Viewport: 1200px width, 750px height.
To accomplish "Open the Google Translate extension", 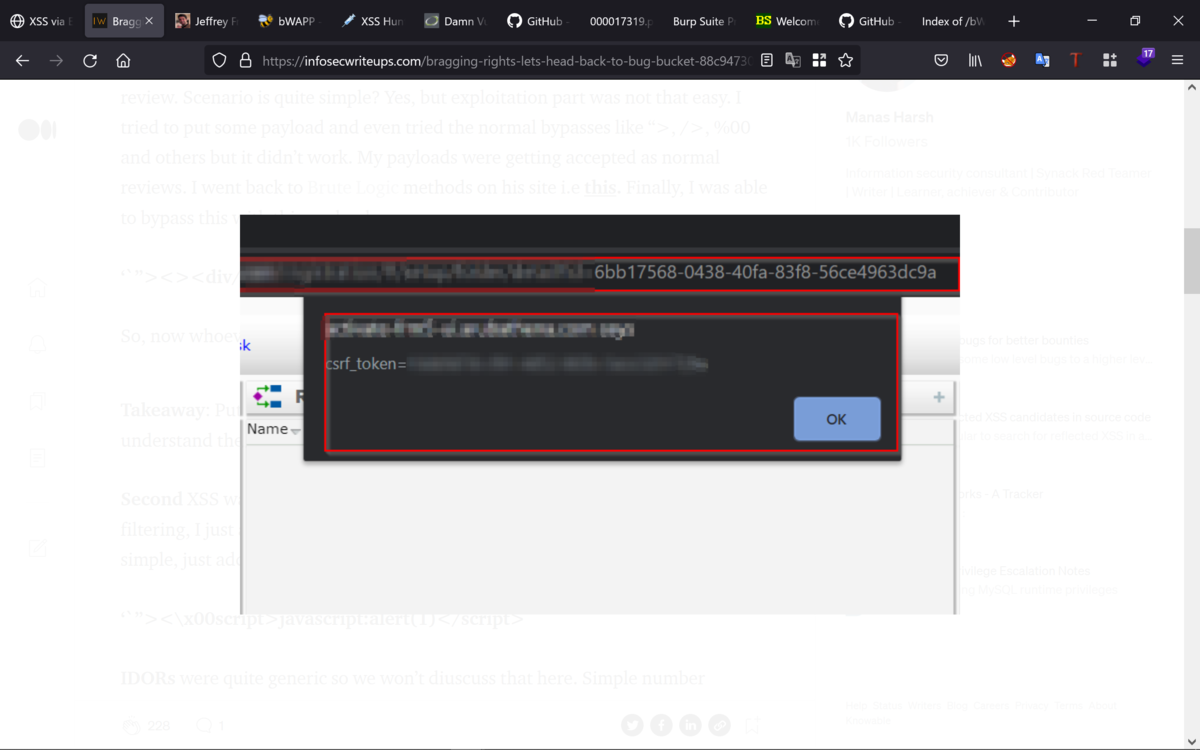I will (x=1042, y=60).
